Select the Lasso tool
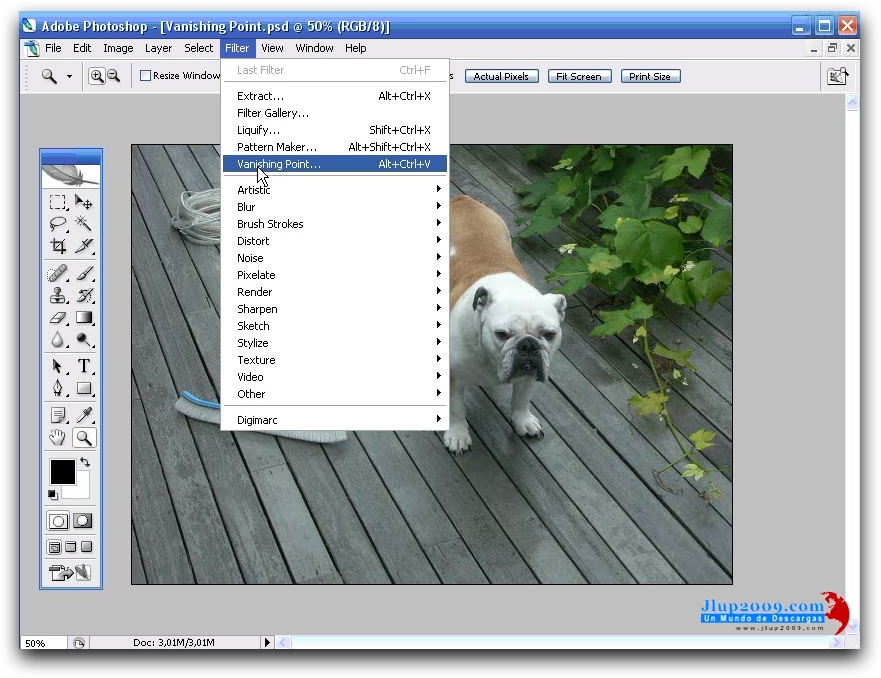 (x=59, y=224)
